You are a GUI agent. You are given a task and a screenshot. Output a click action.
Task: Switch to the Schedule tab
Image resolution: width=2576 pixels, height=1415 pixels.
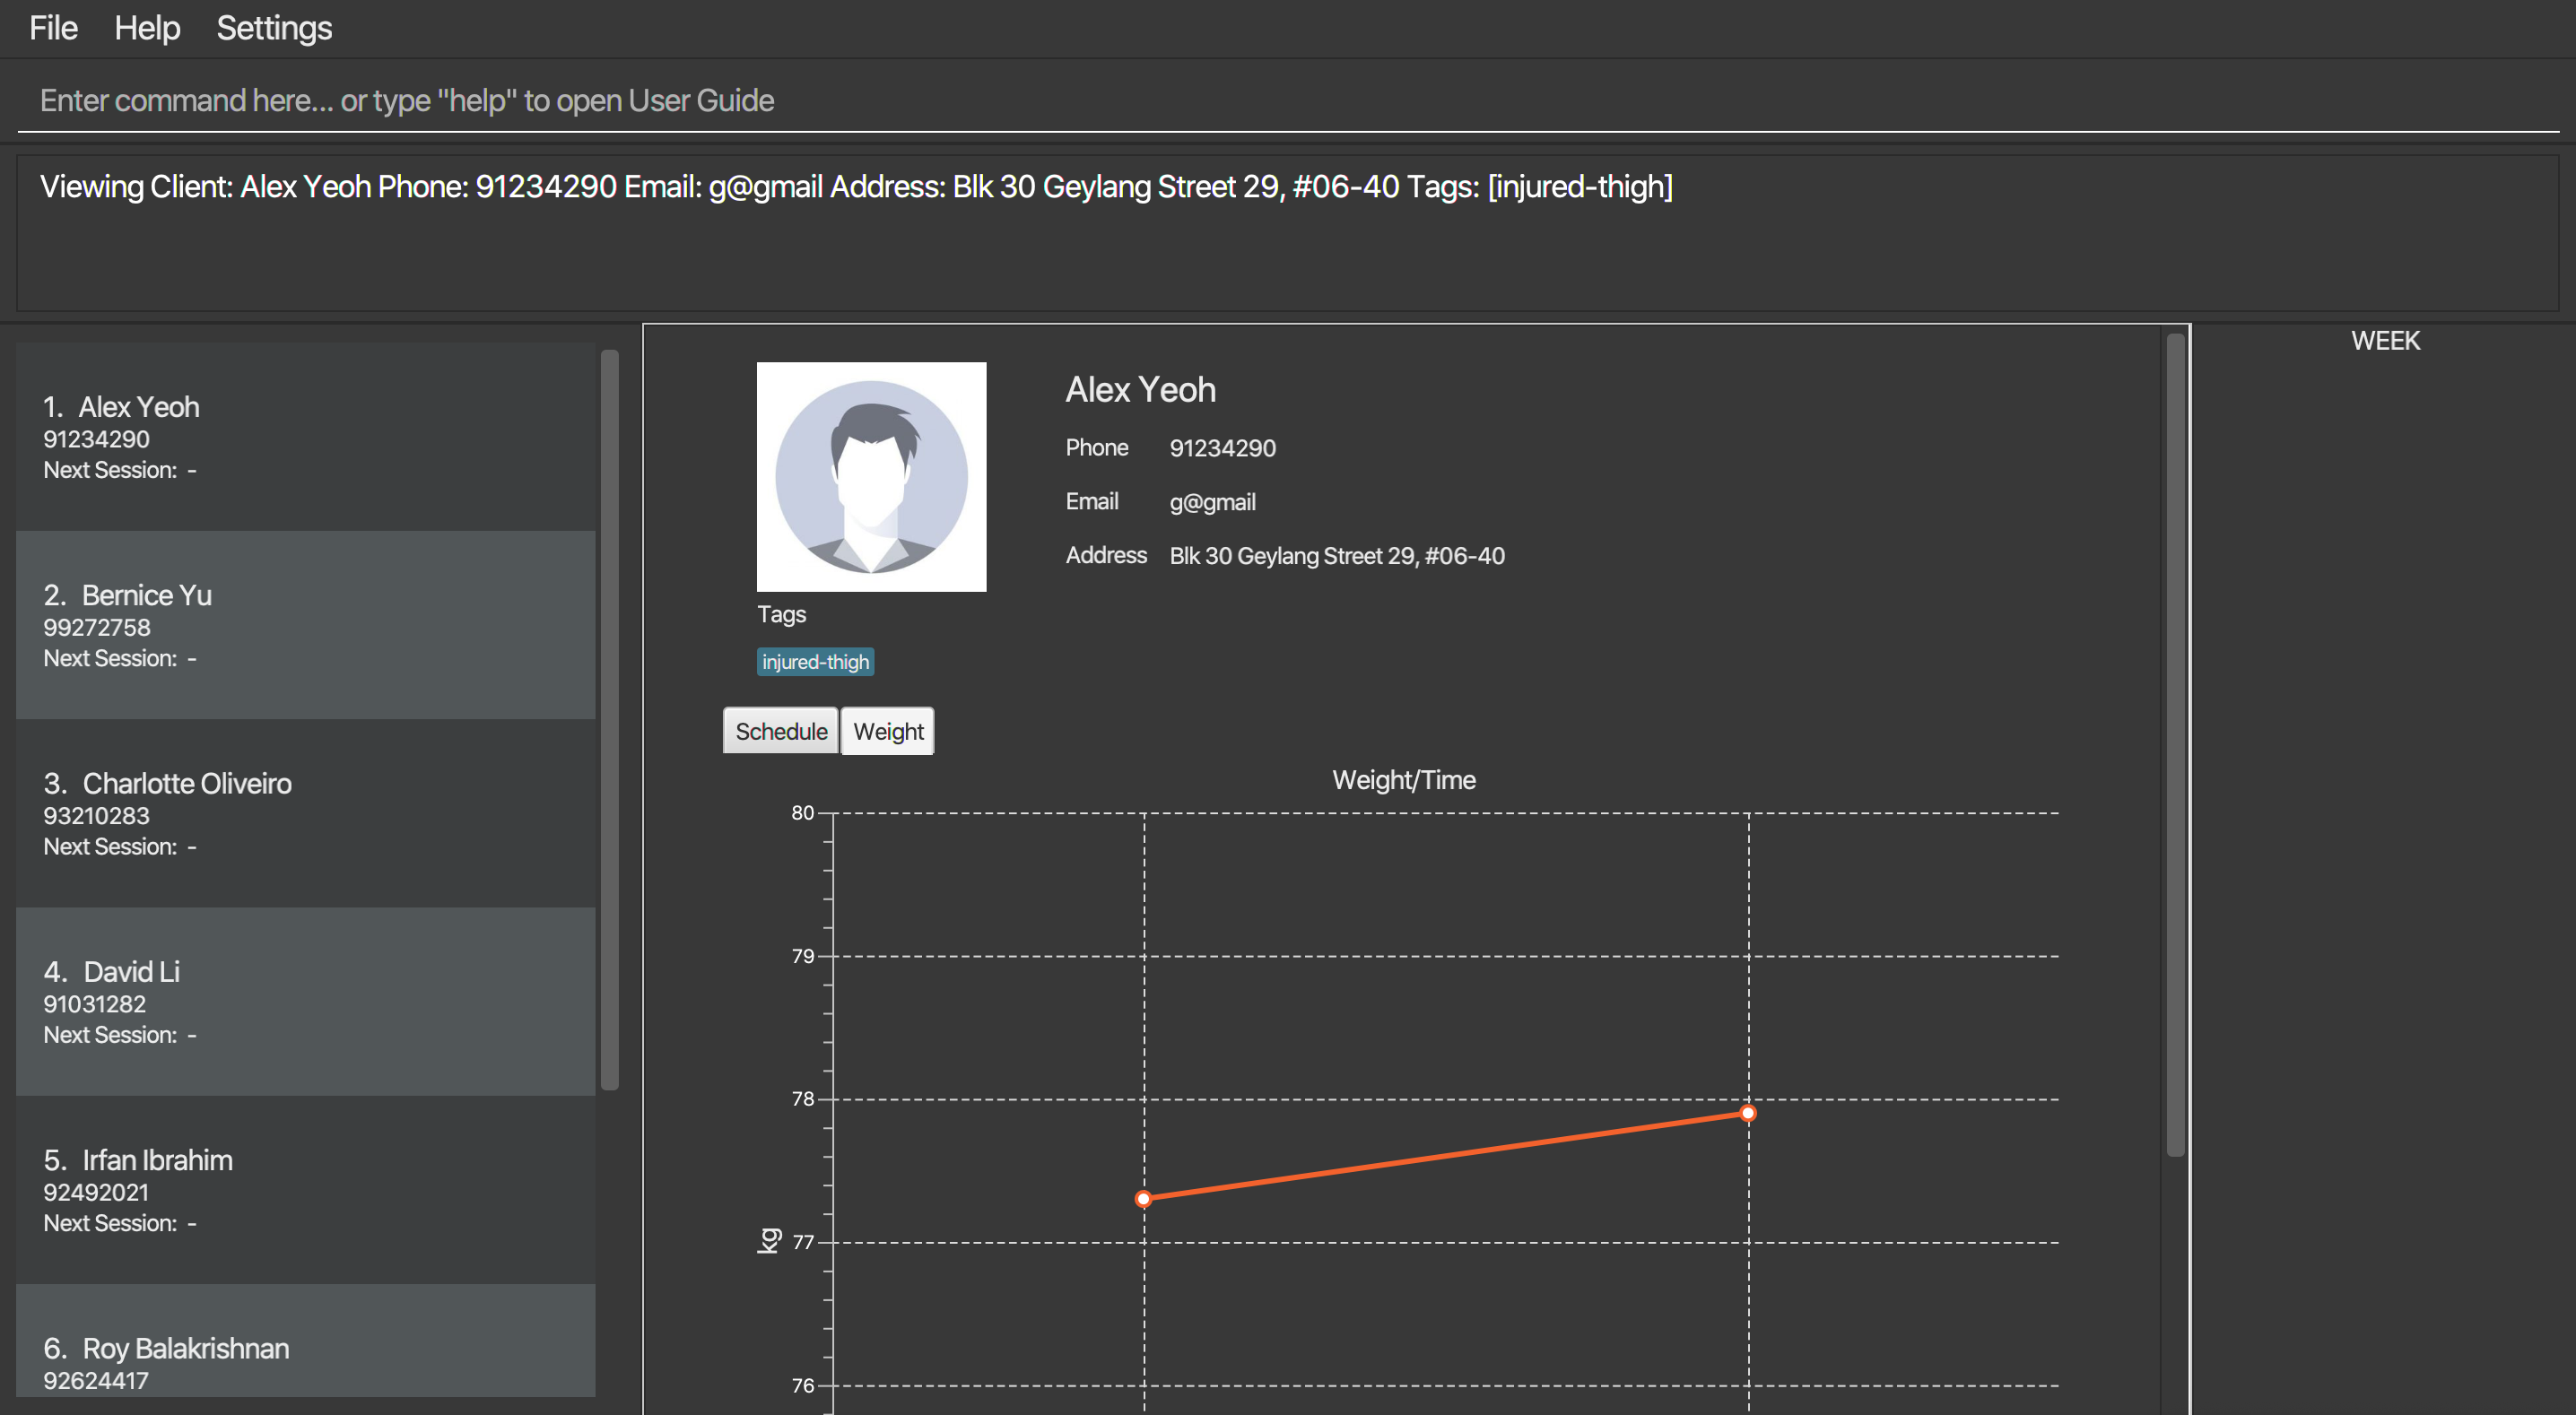(x=781, y=731)
